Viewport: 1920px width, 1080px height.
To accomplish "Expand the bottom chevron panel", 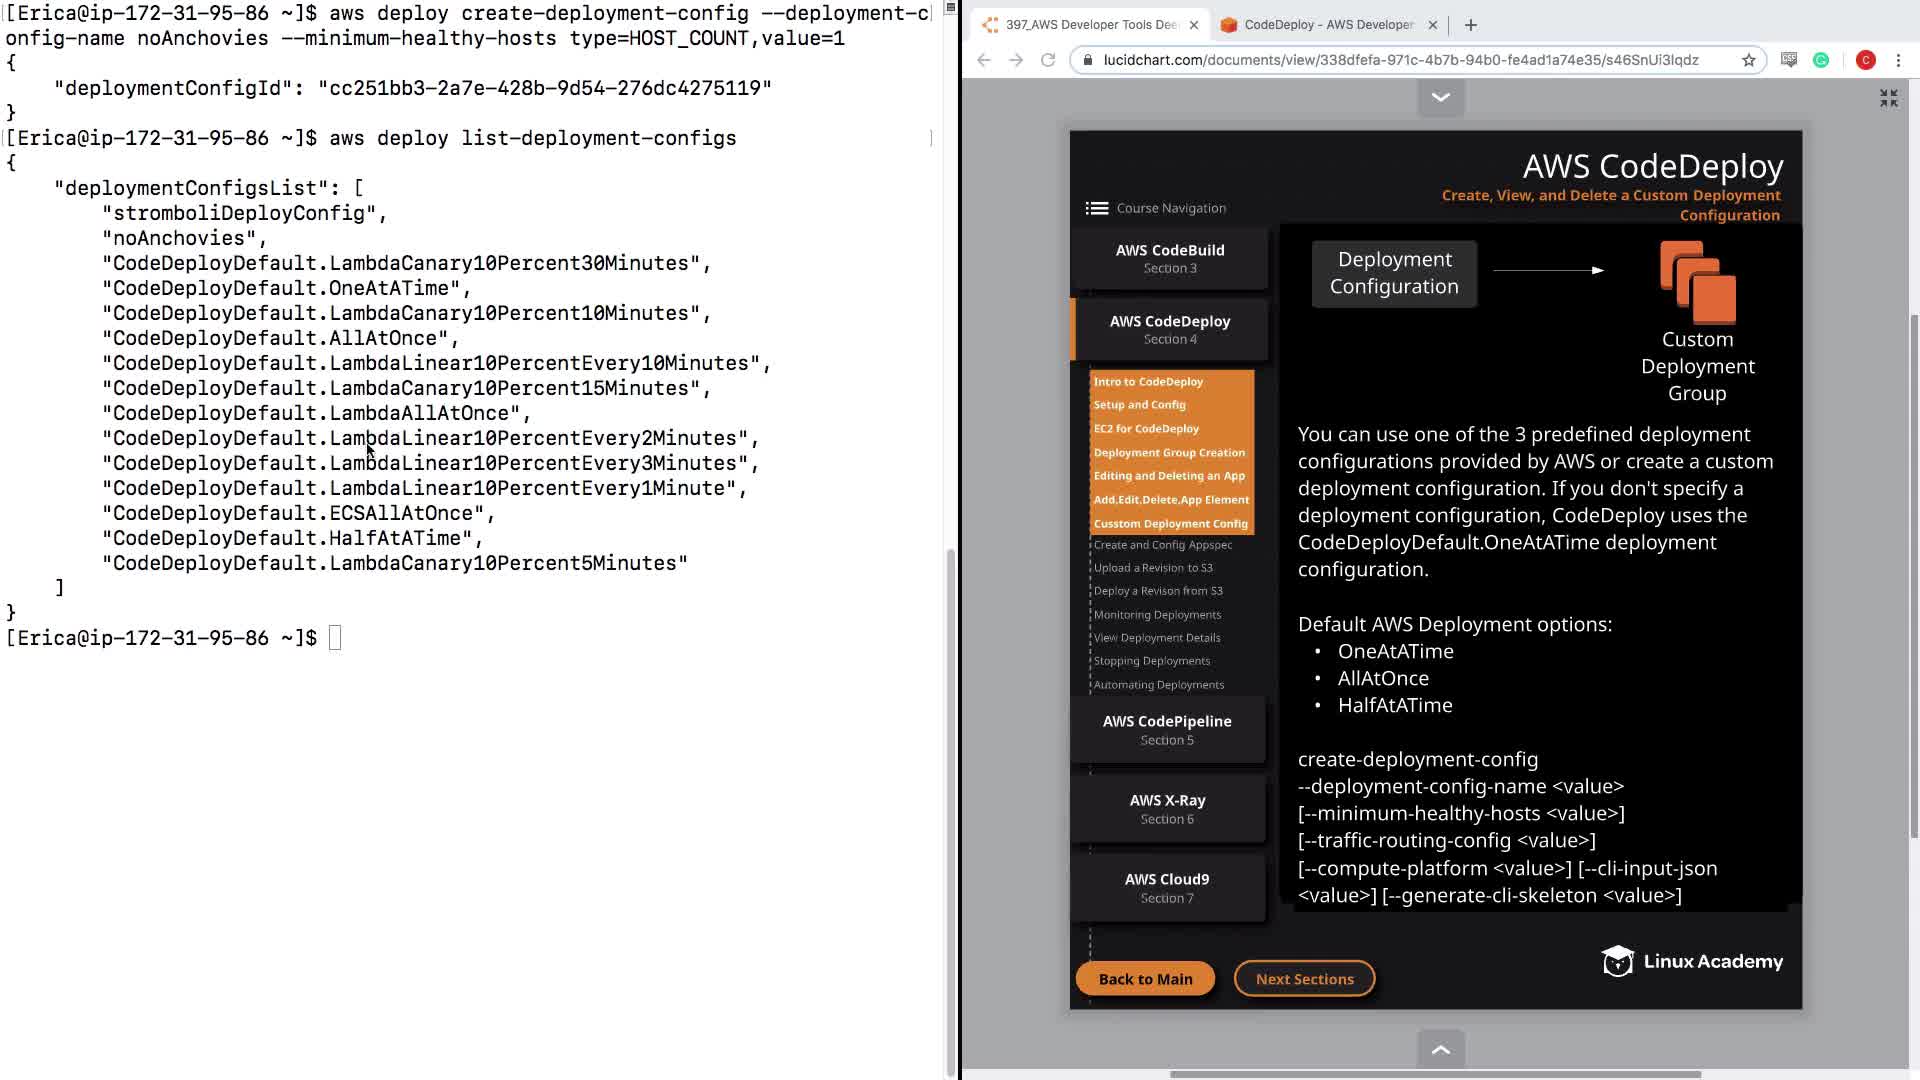I will 1441,1049.
